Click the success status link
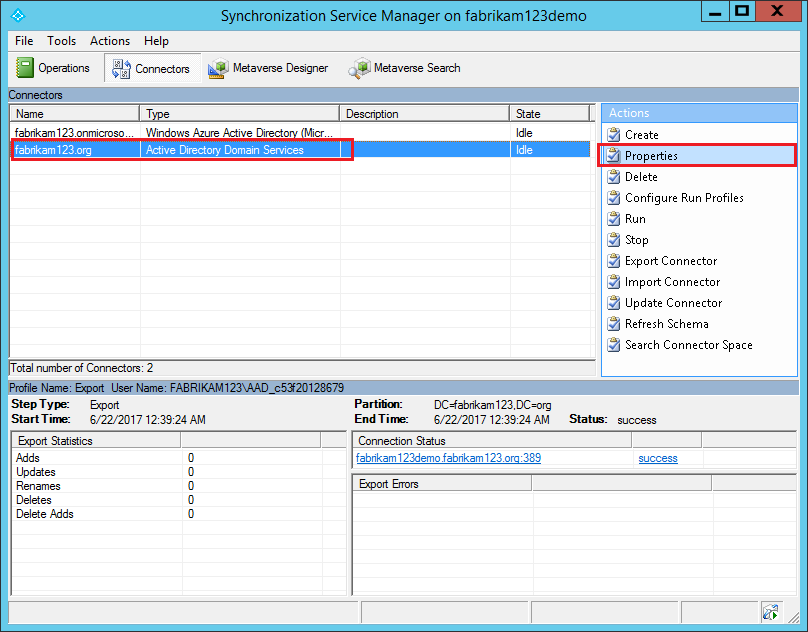This screenshot has height=632, width=808. 658,458
